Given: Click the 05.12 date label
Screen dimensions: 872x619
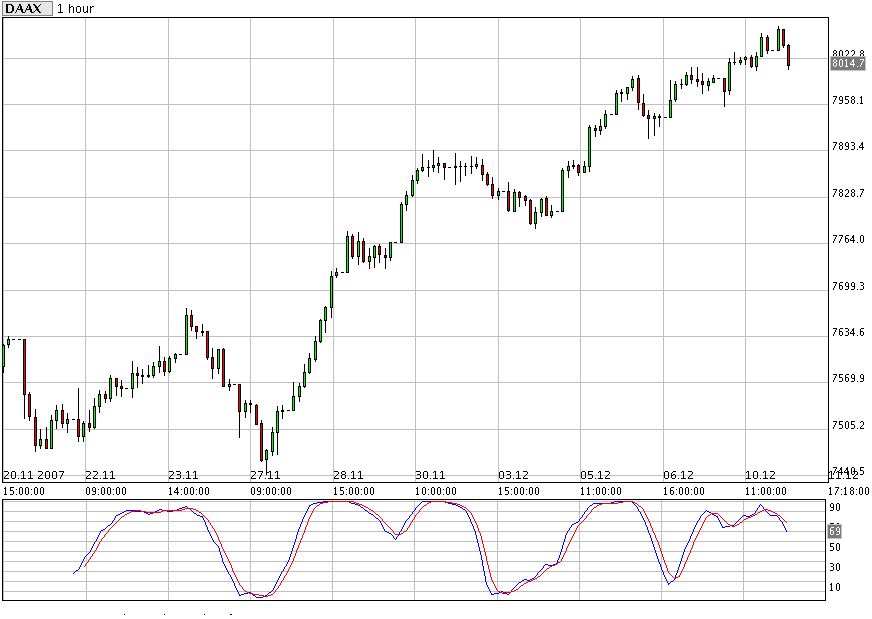Looking at the screenshot, I should (596, 475).
